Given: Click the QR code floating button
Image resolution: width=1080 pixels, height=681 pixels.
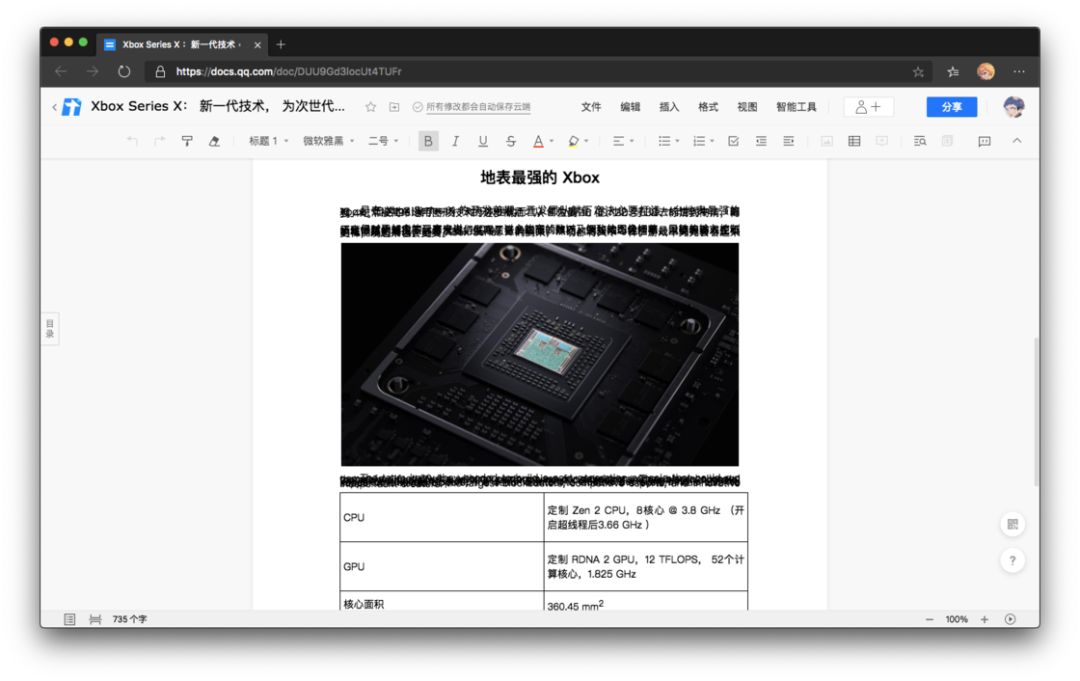Looking at the screenshot, I should [1012, 524].
